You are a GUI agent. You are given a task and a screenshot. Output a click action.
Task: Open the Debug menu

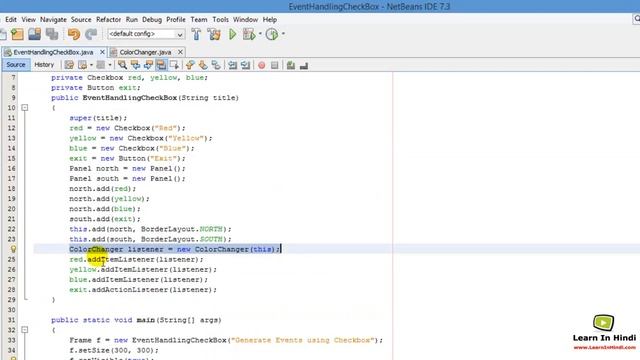click(152, 20)
